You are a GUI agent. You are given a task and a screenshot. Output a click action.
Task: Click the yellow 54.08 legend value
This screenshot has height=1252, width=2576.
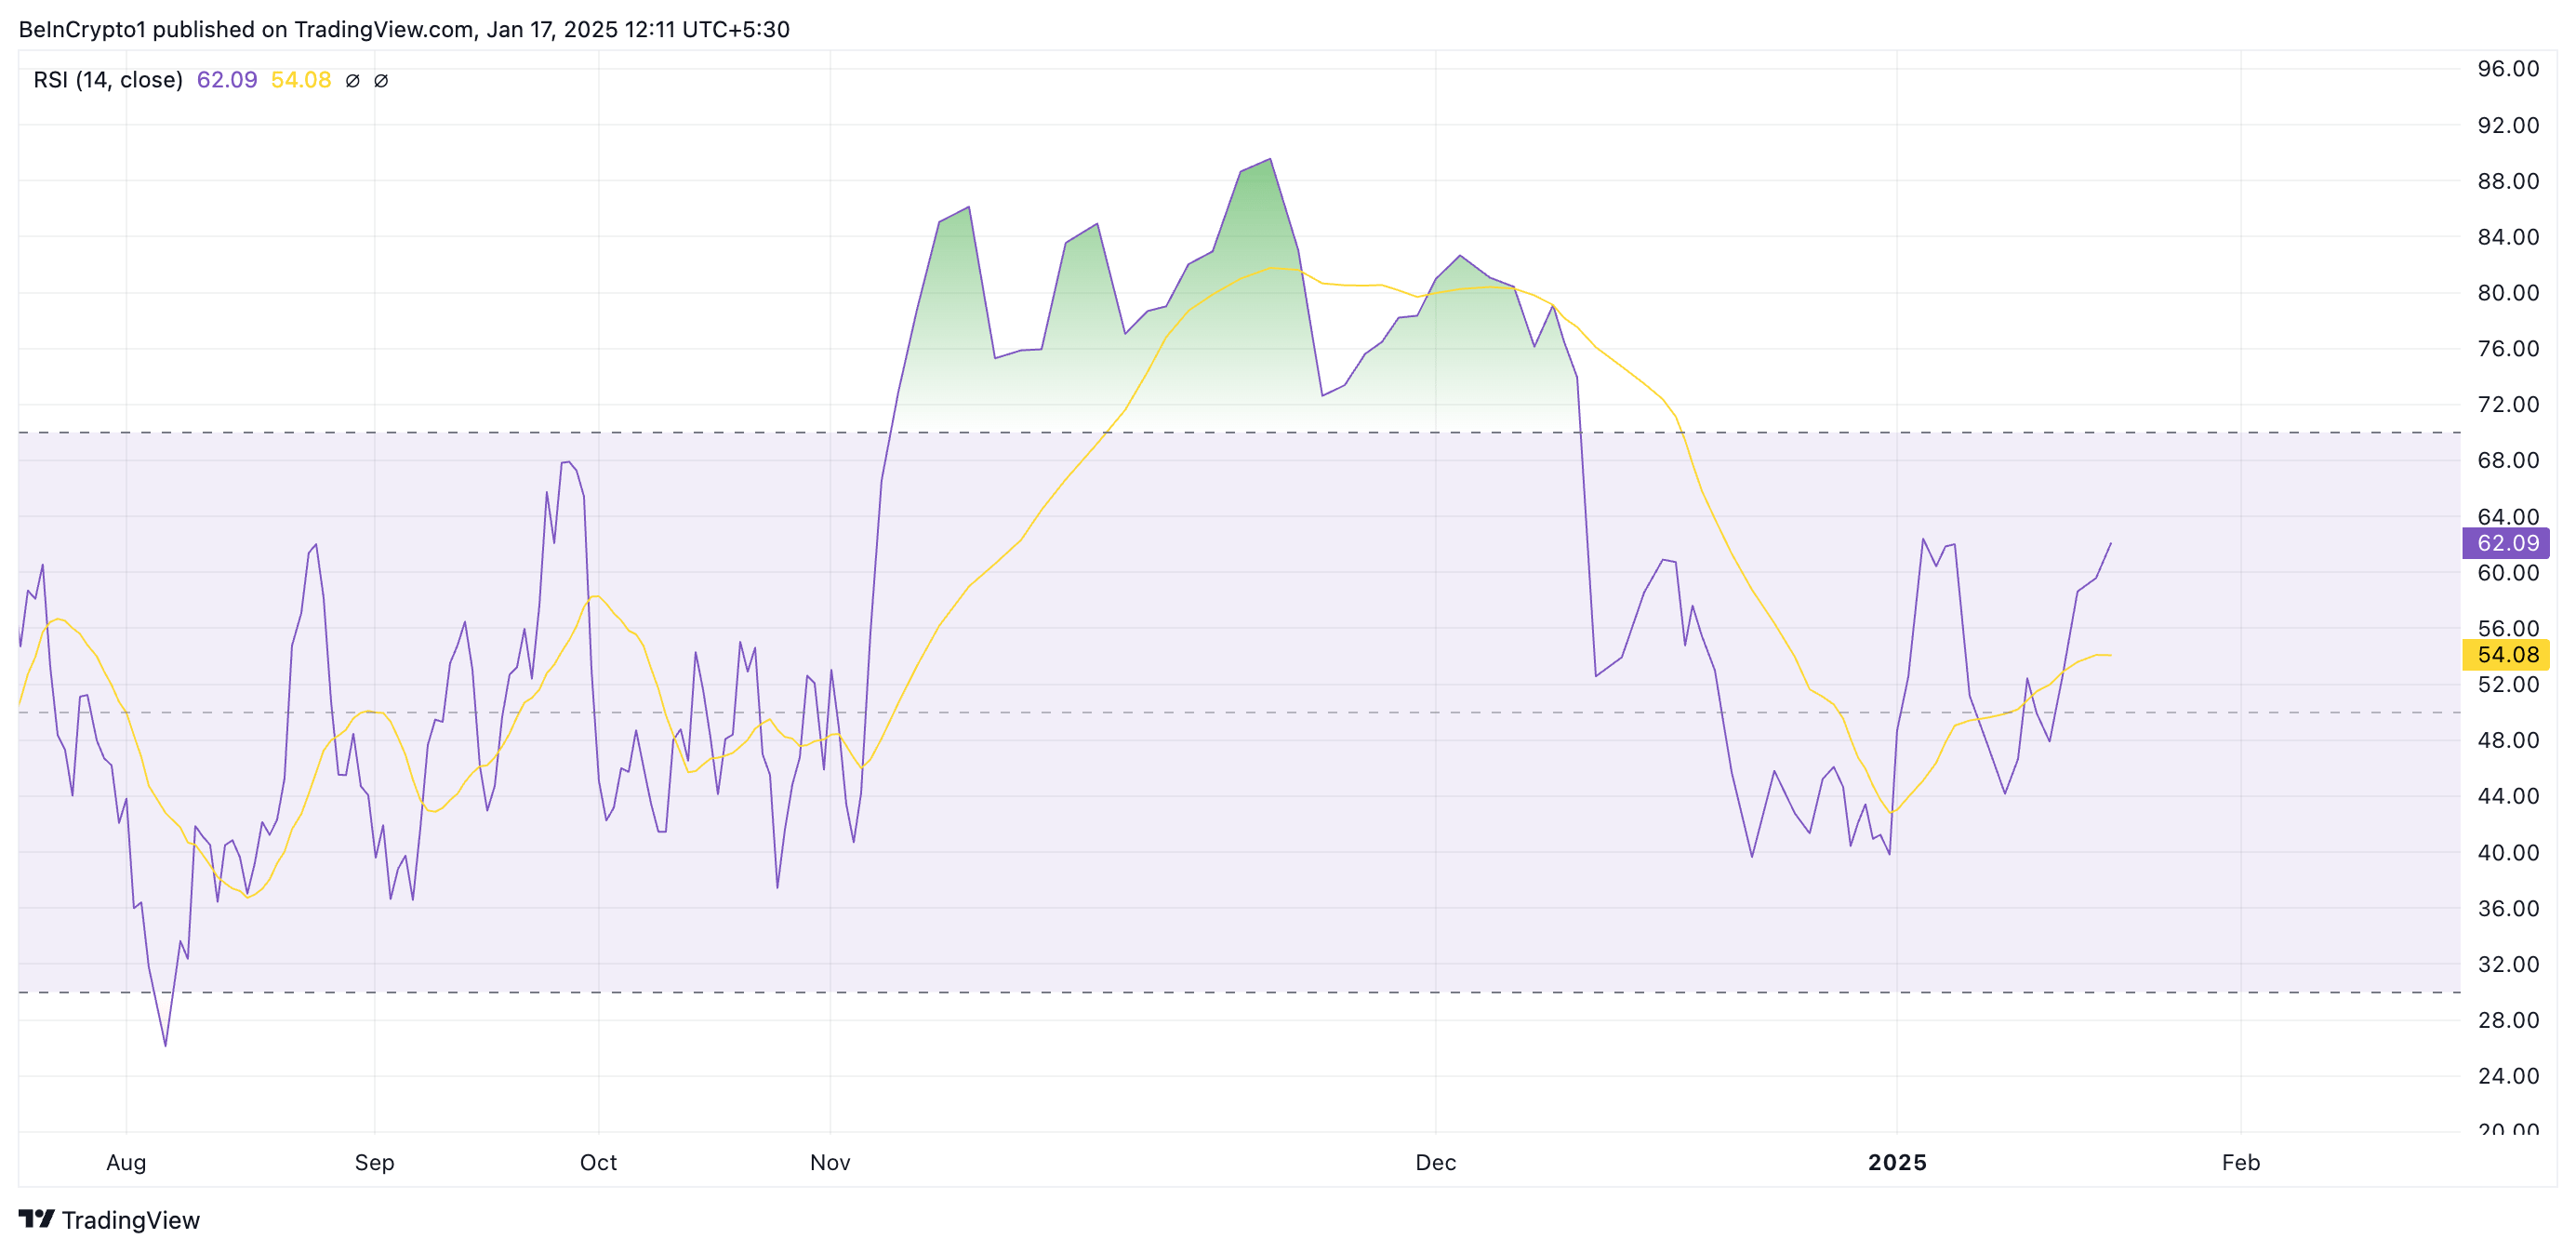301,80
